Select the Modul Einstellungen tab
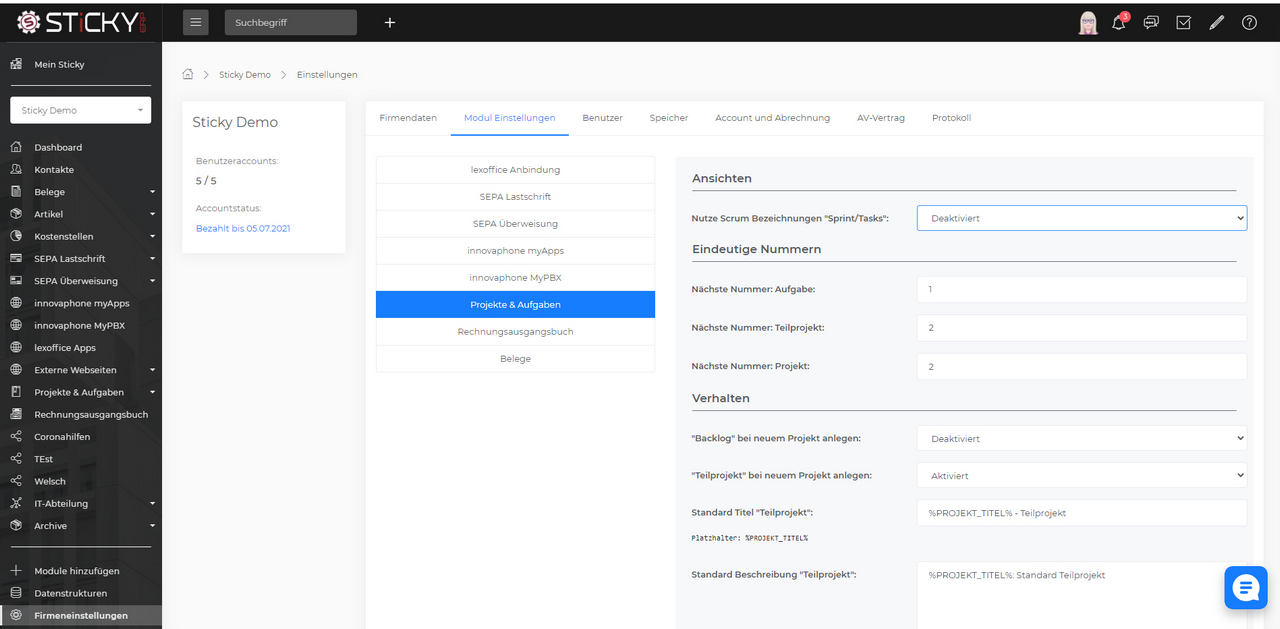 click(509, 117)
